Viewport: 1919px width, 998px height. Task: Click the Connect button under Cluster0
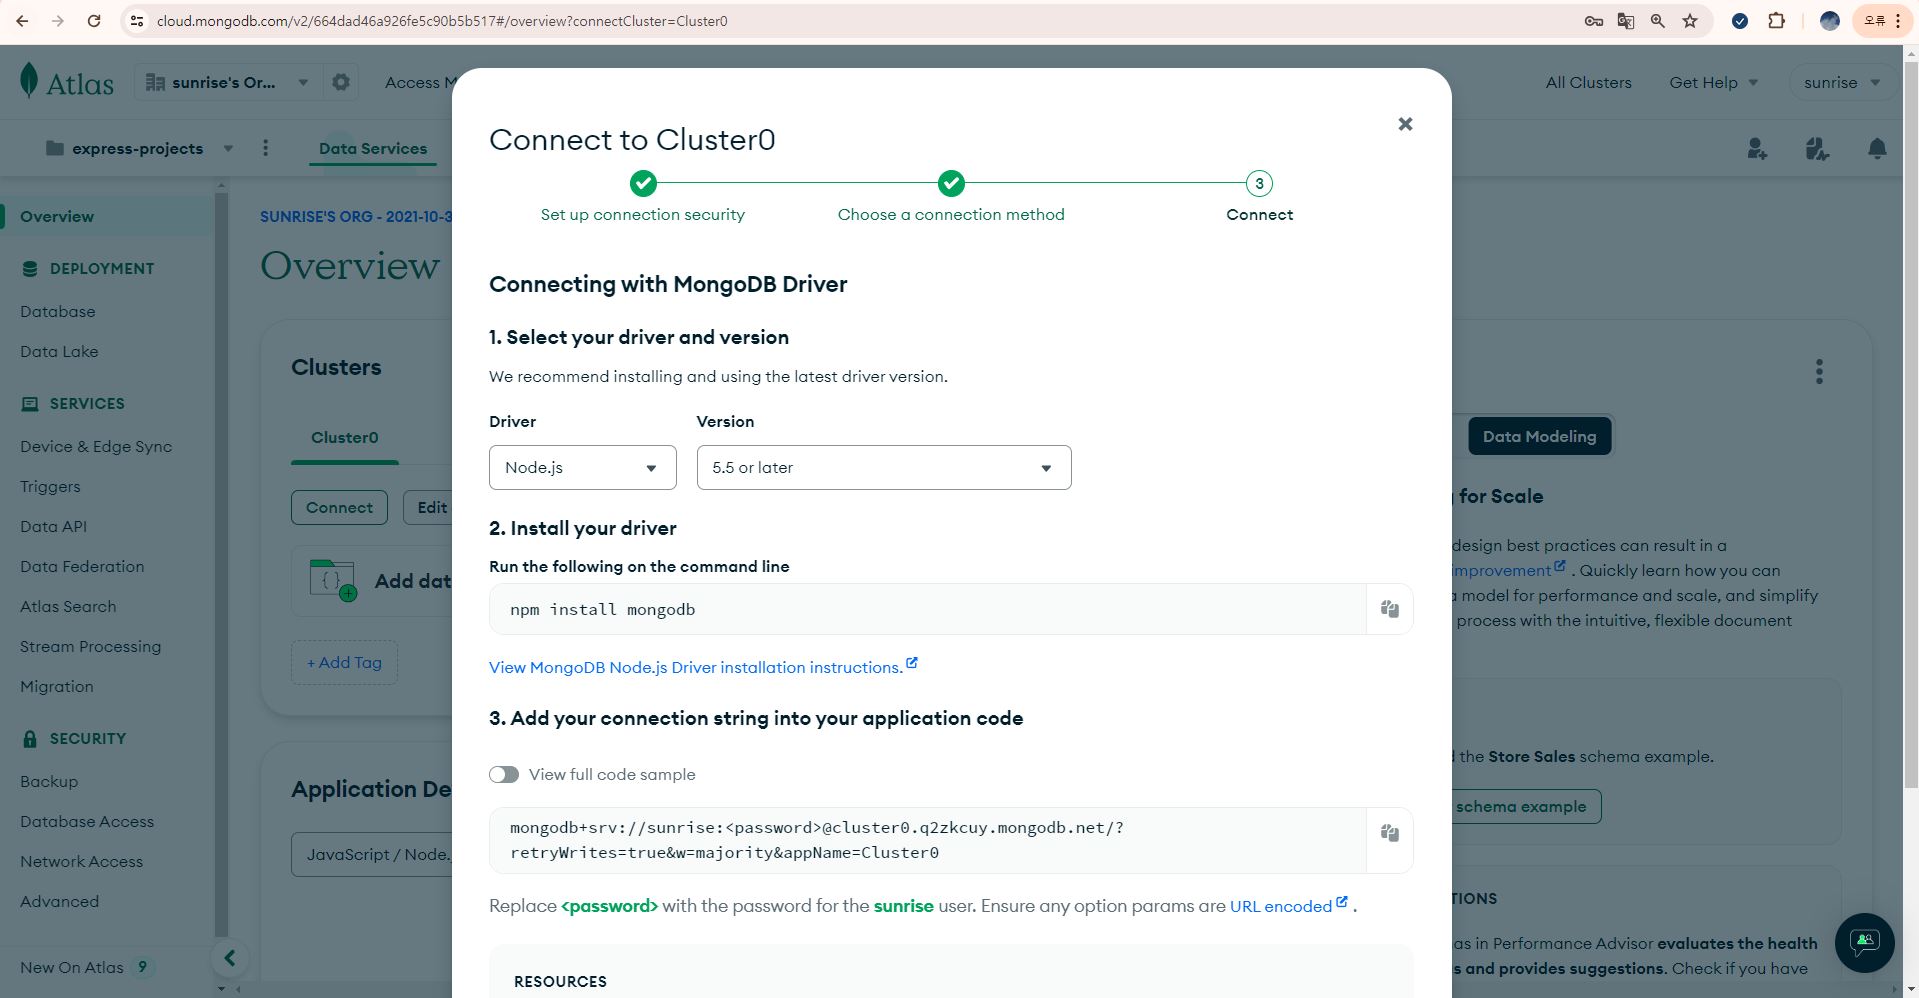coord(339,507)
